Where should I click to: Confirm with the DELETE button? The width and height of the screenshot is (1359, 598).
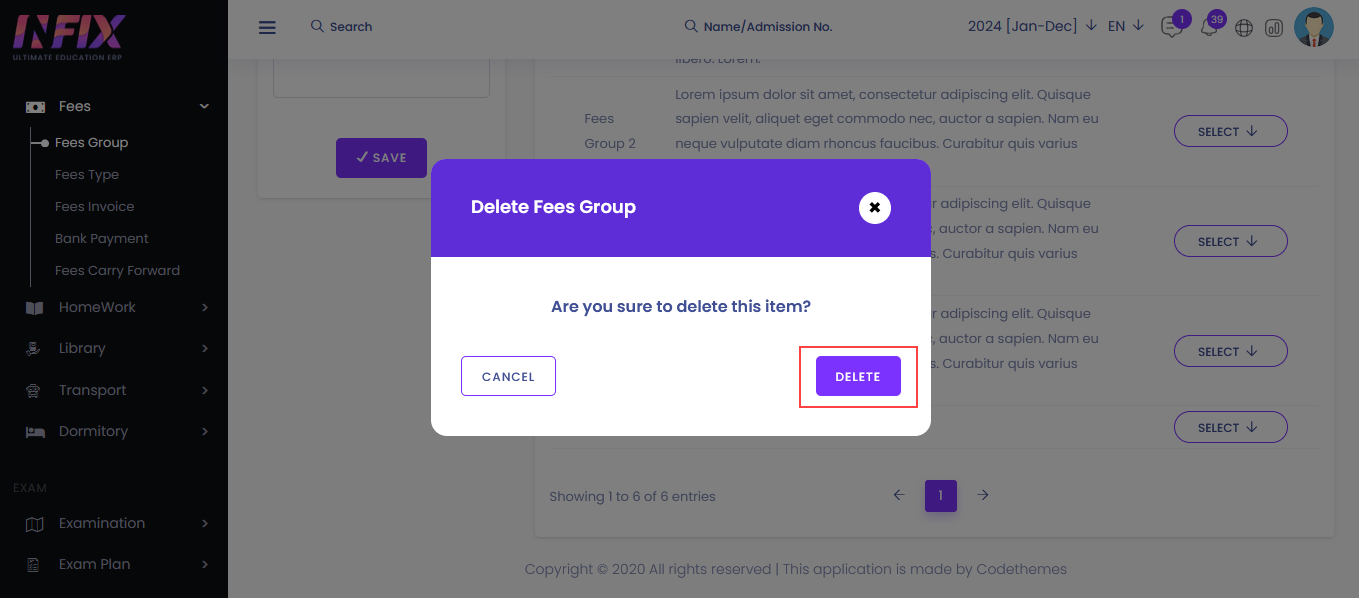click(x=858, y=376)
